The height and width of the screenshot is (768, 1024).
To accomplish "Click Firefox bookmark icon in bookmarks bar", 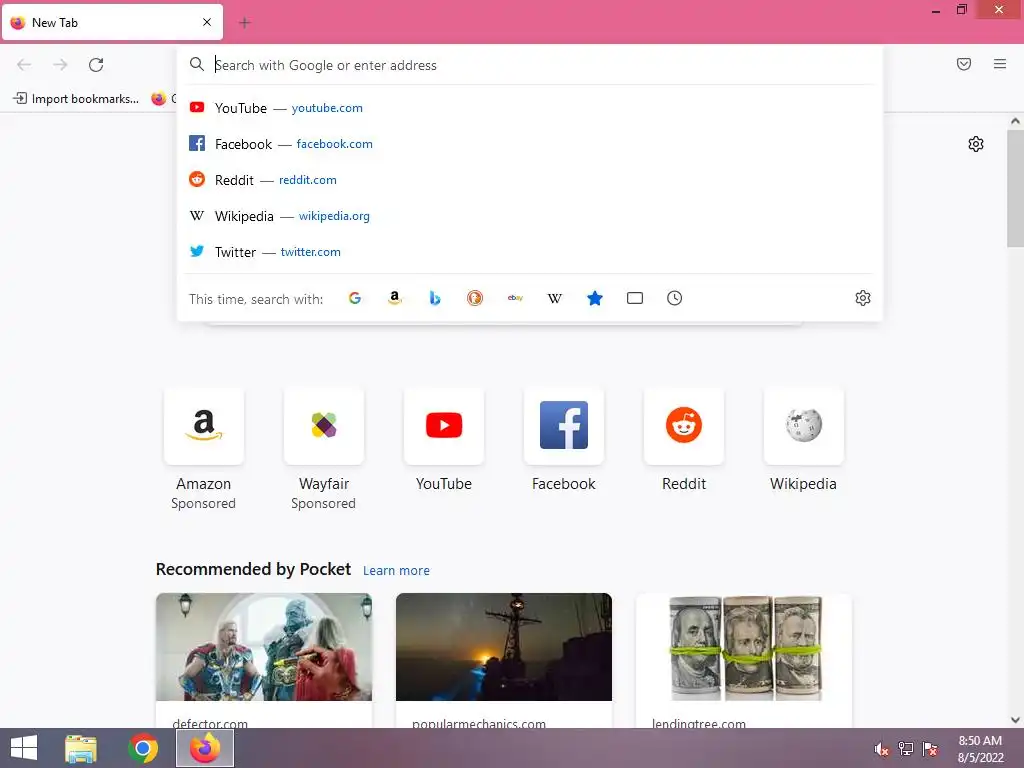I will coord(159,99).
